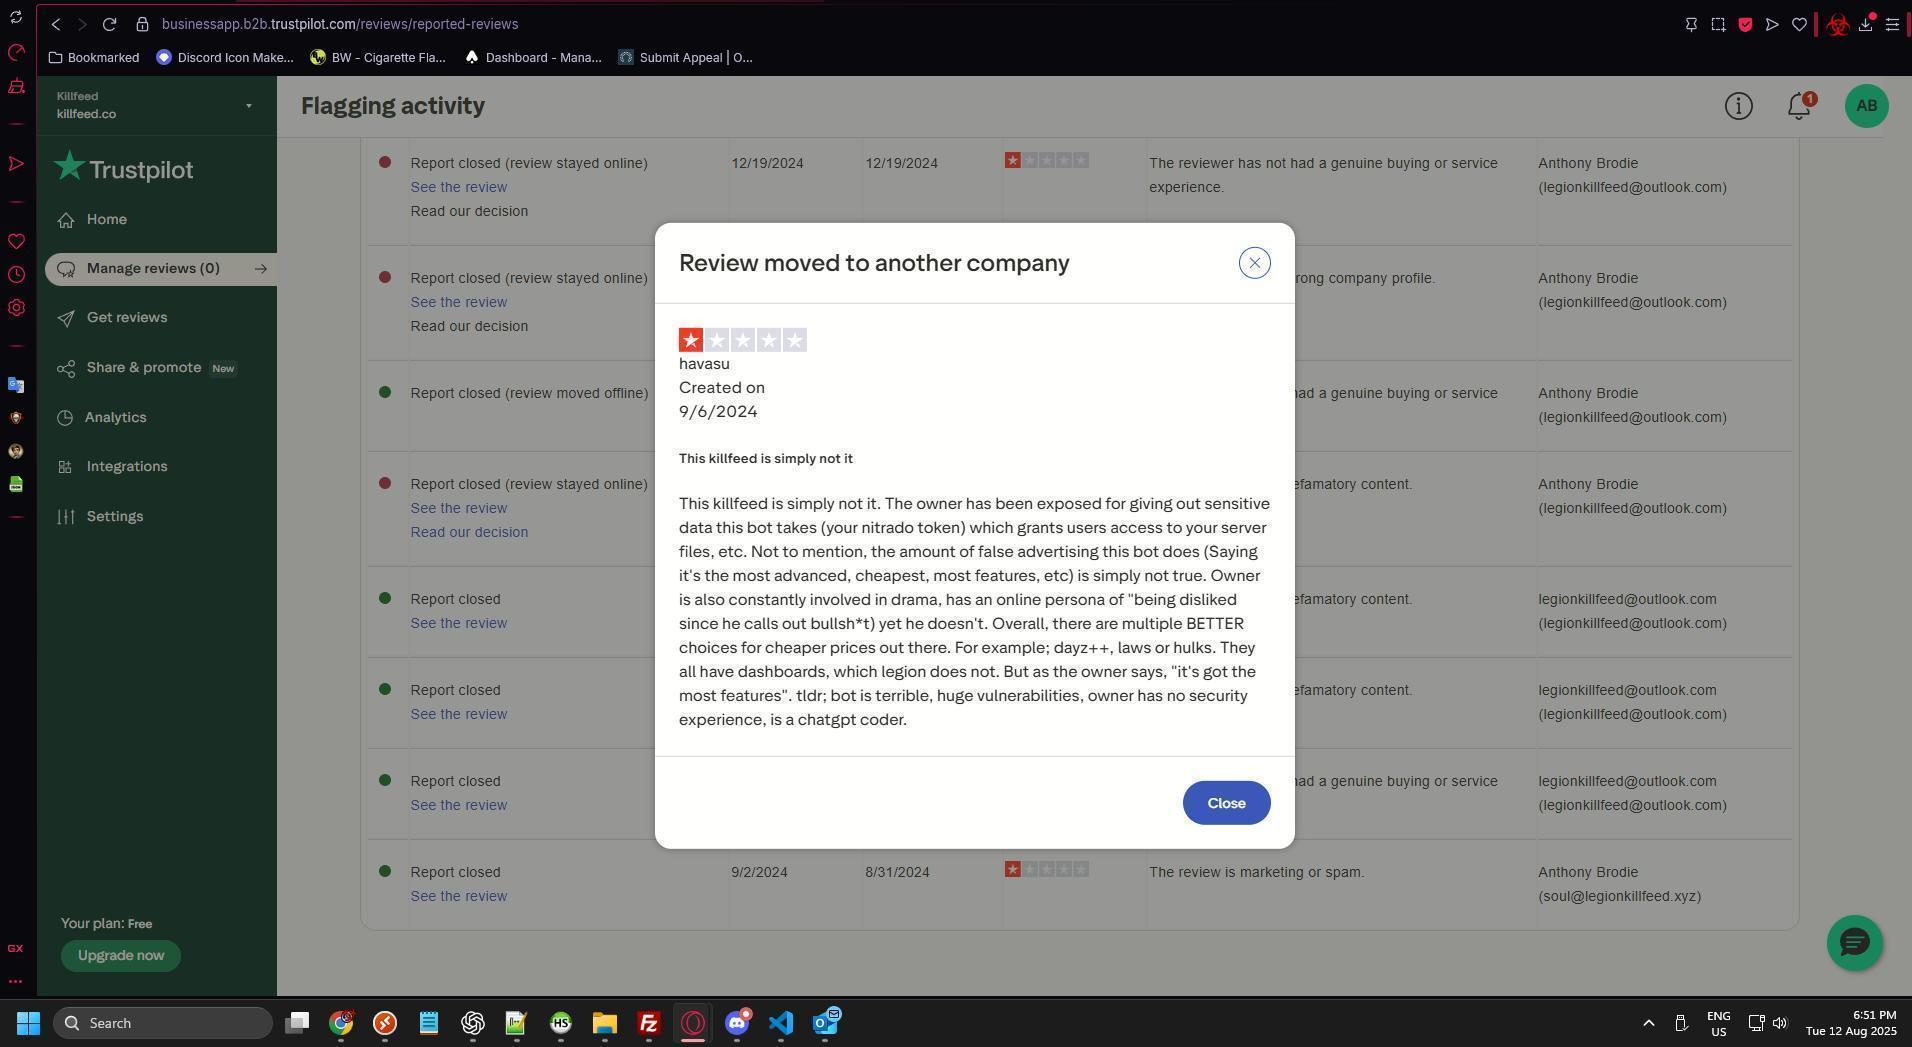Open Outlook from the taskbar

pyautogui.click(x=825, y=1023)
